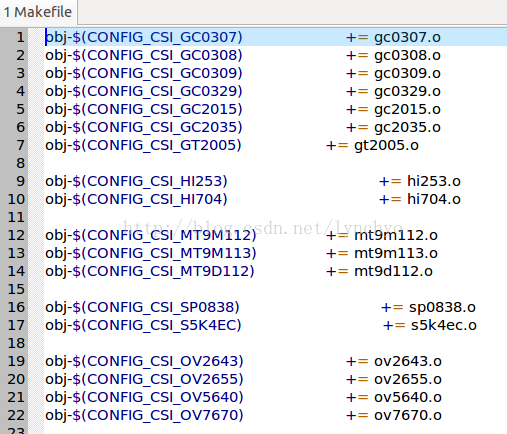
Task: Click text gt2005.o
Action: [x=386, y=145]
